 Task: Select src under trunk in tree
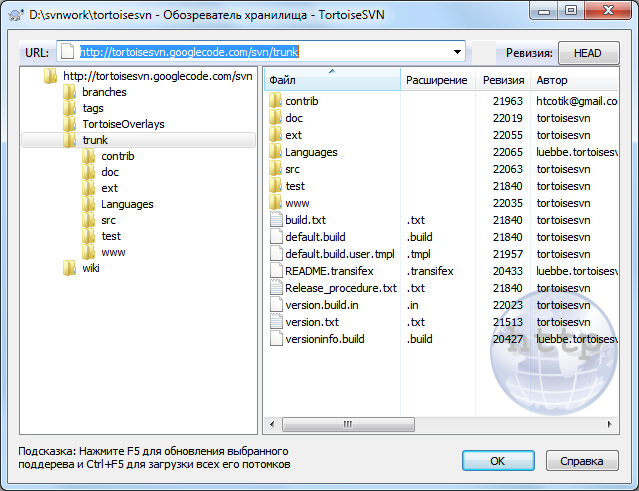[x=108, y=220]
